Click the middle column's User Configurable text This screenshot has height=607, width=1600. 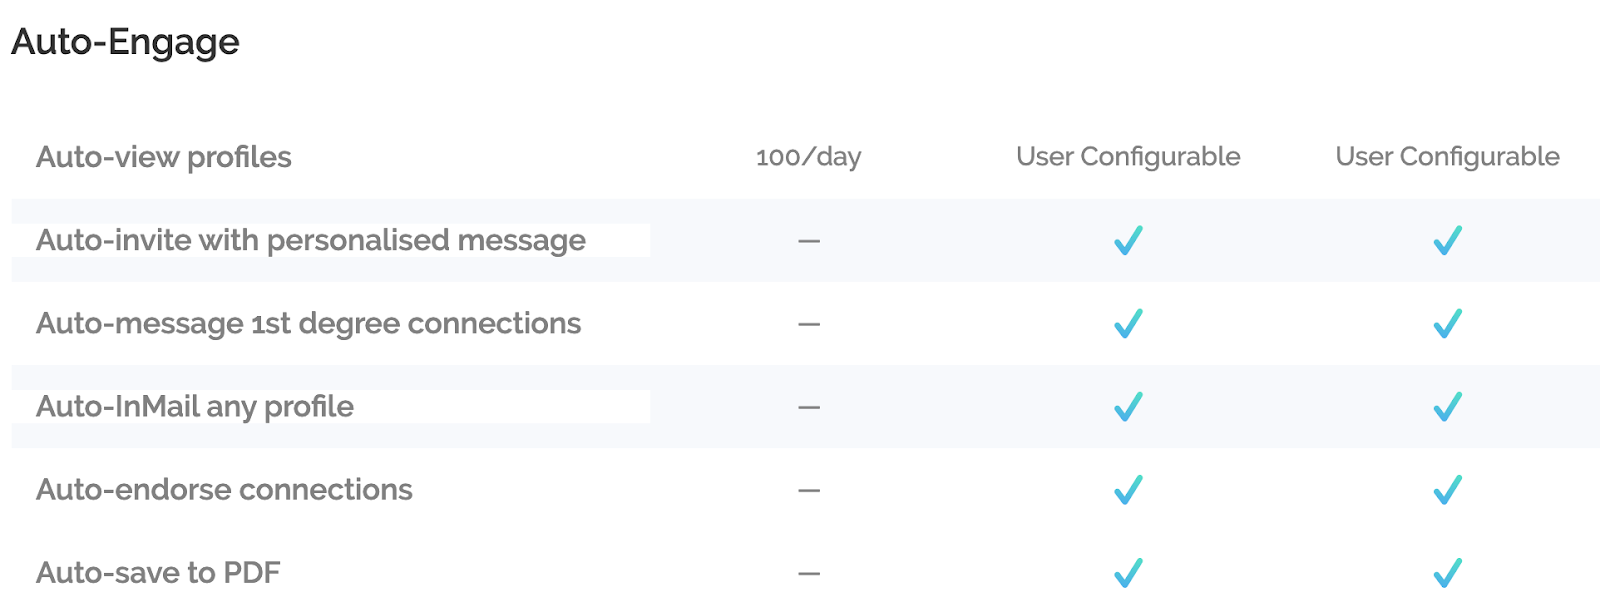1128,157
